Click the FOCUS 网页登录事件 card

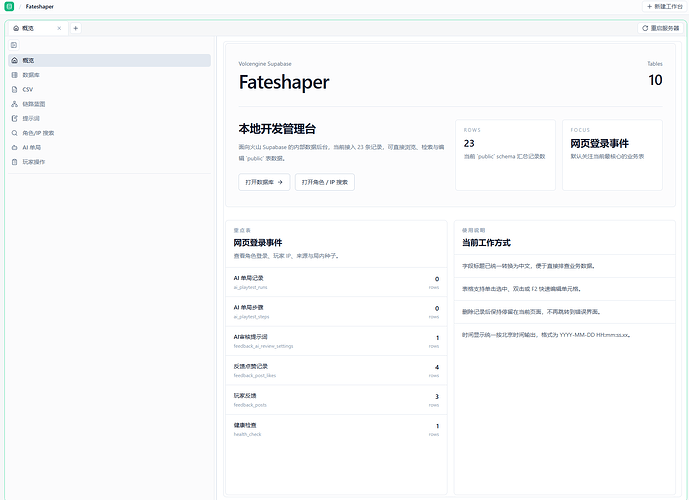tap(613, 155)
